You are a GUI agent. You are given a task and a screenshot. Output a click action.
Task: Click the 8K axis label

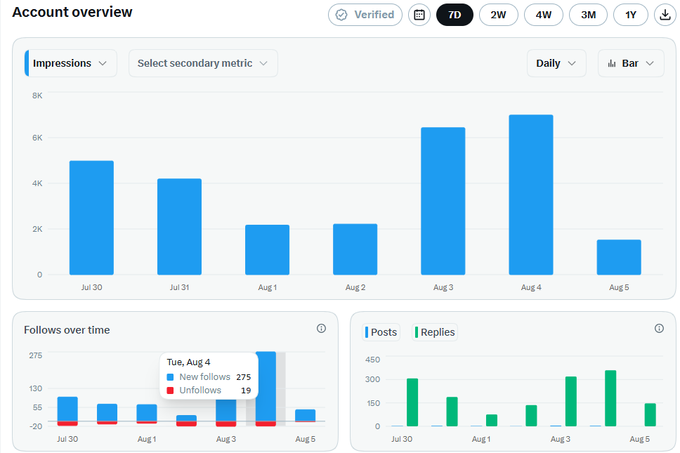(x=37, y=95)
